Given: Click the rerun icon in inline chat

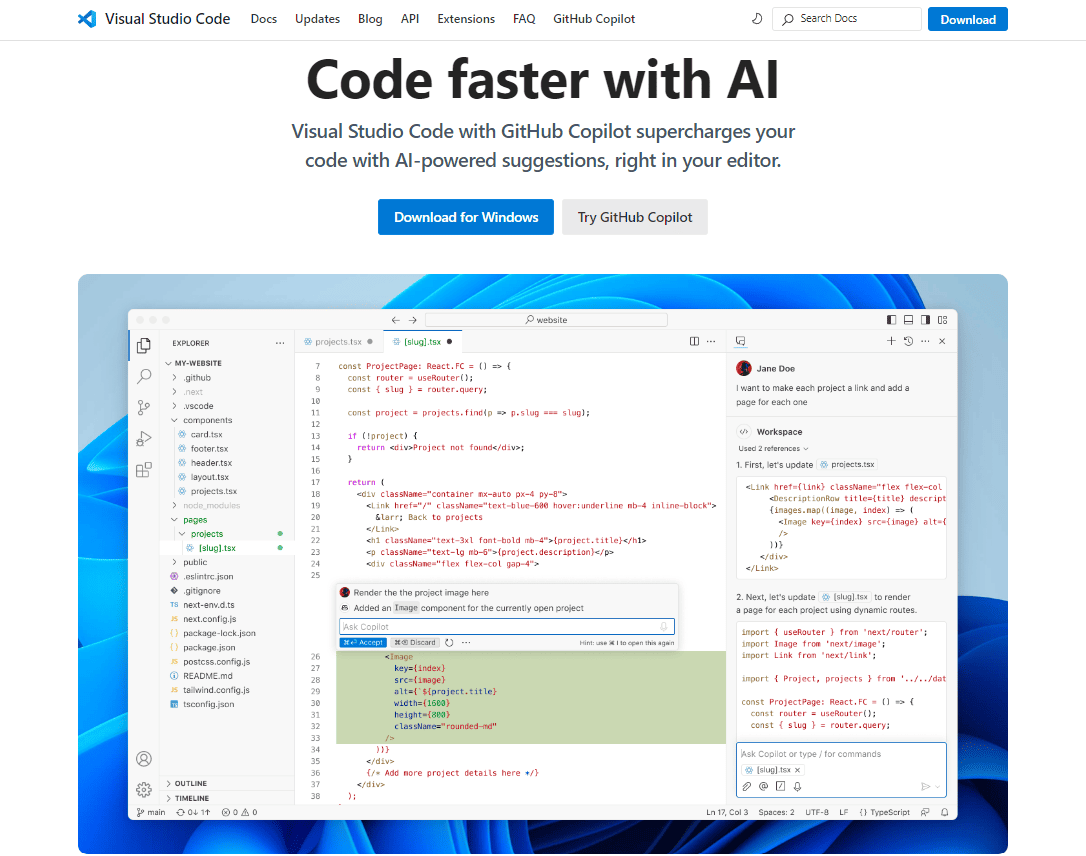Looking at the screenshot, I should coord(449,643).
